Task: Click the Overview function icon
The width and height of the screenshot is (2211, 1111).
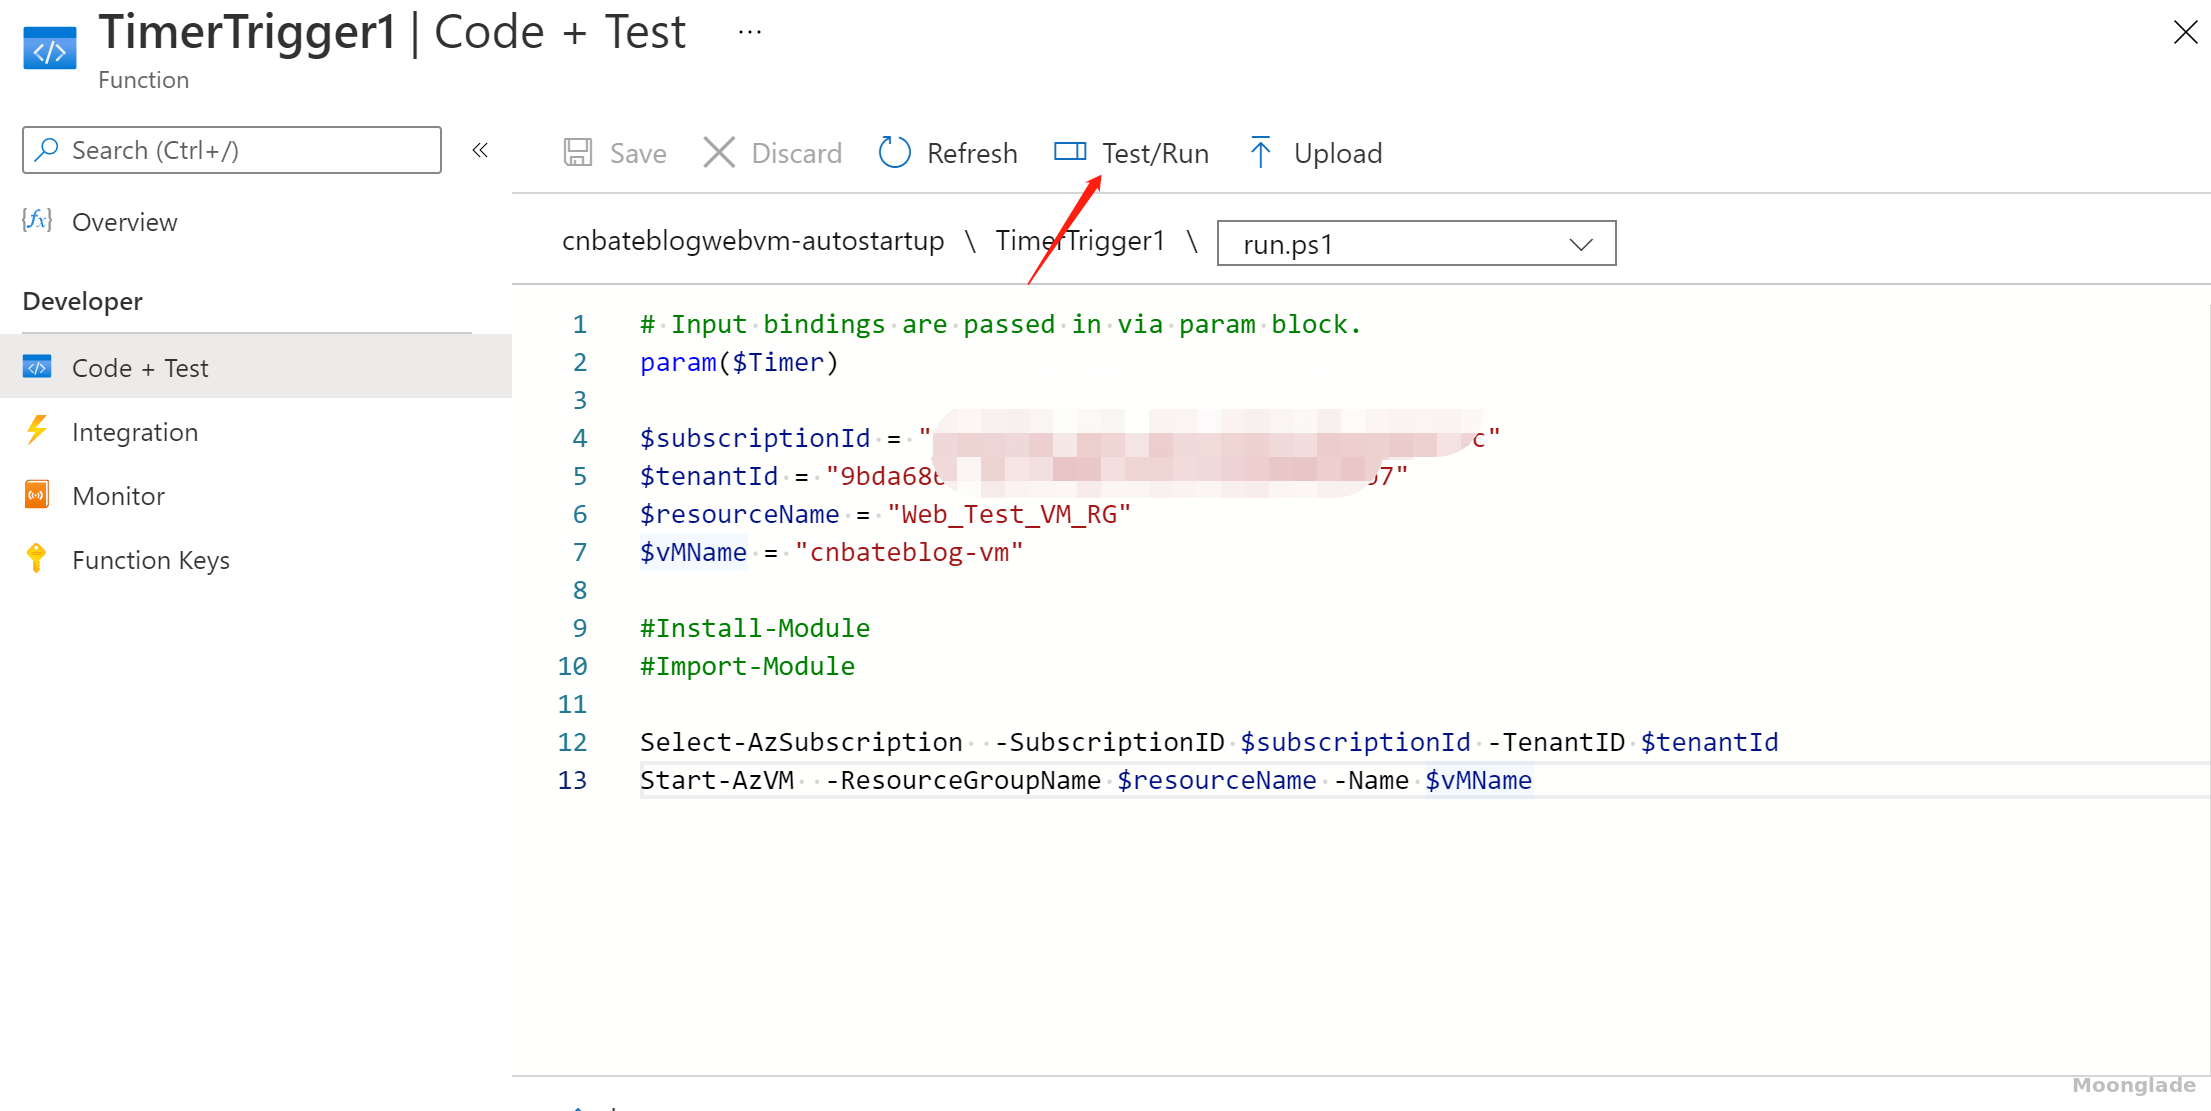Action: [x=37, y=221]
